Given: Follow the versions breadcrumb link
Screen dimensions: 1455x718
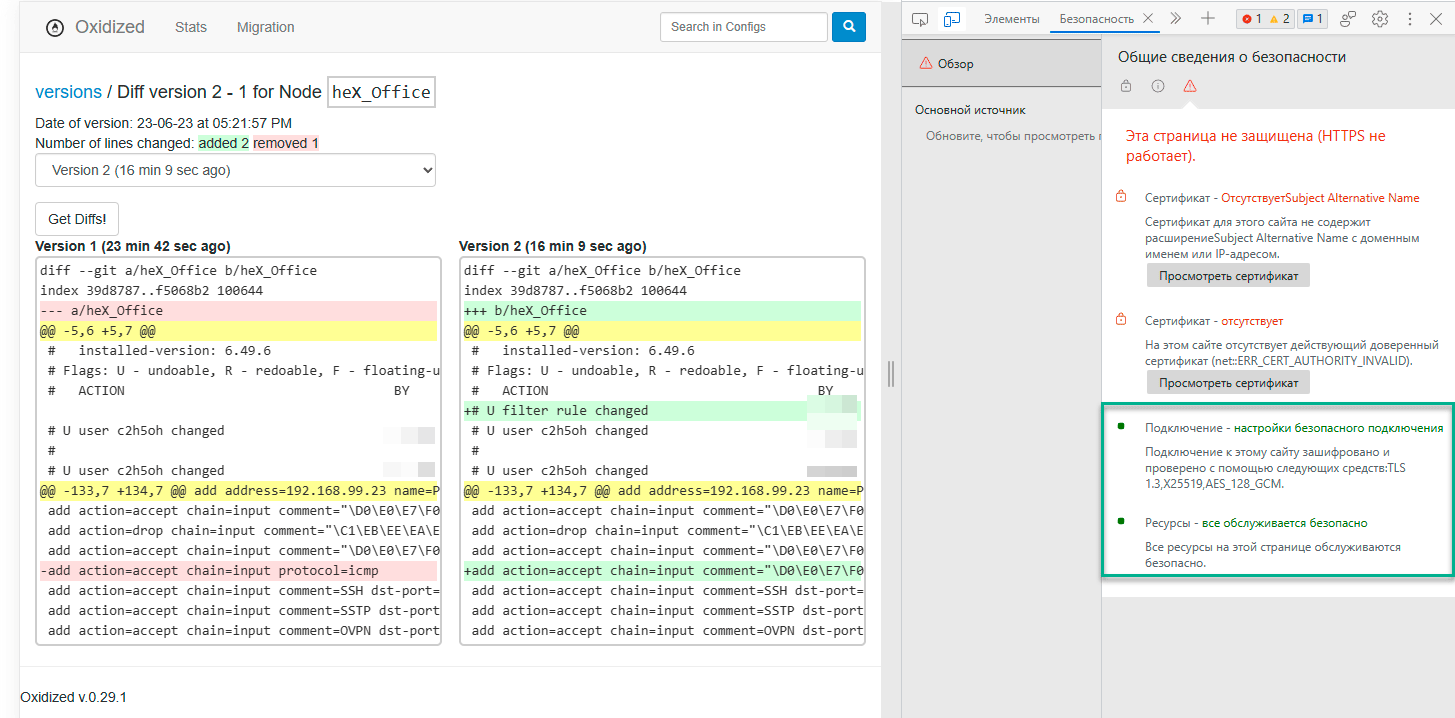Looking at the screenshot, I should (x=68, y=92).
